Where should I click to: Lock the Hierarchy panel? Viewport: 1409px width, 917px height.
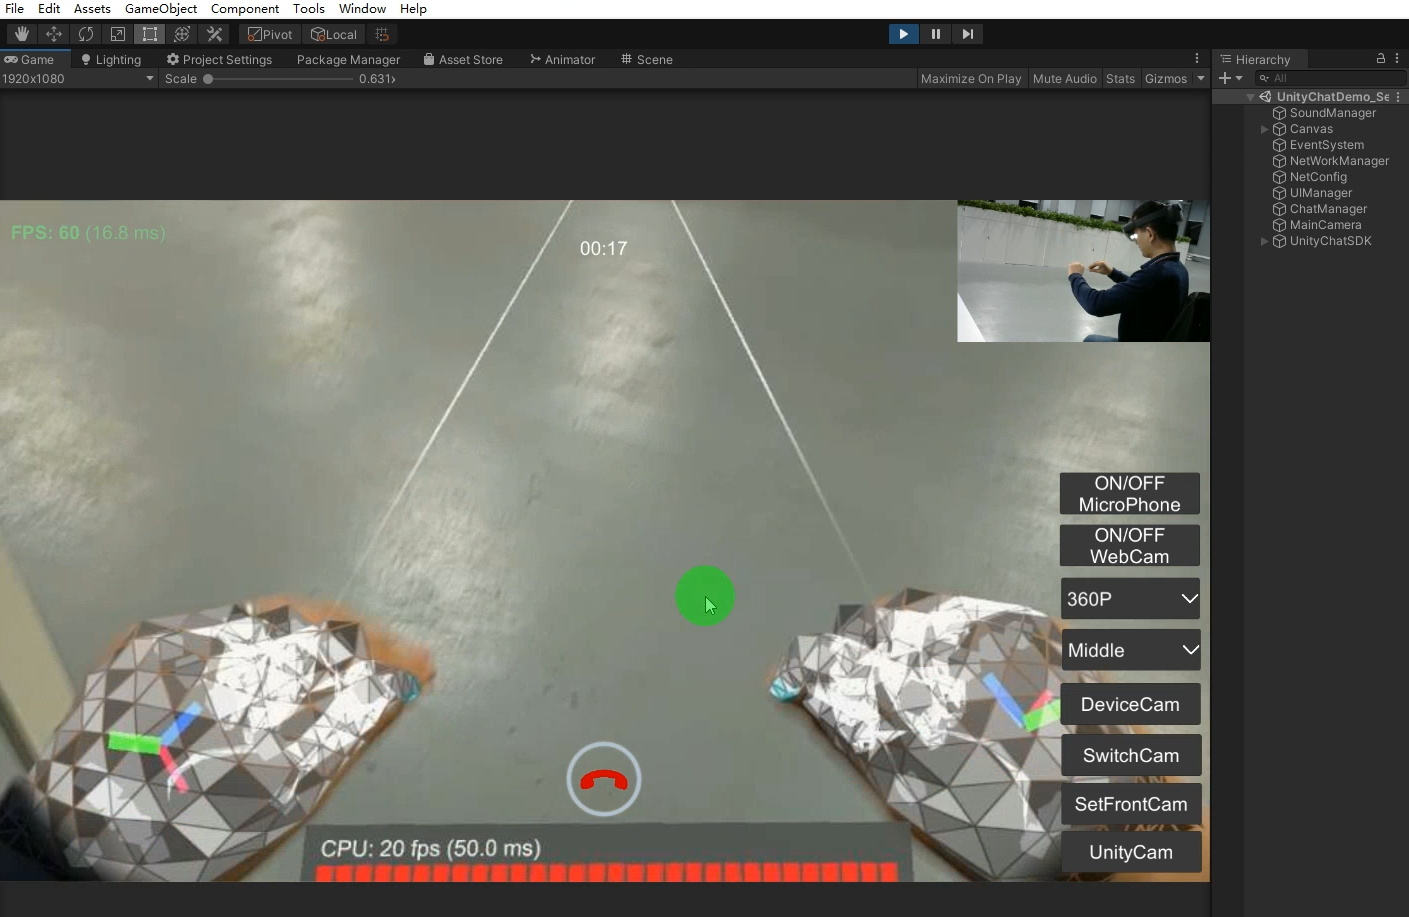[x=1381, y=59]
